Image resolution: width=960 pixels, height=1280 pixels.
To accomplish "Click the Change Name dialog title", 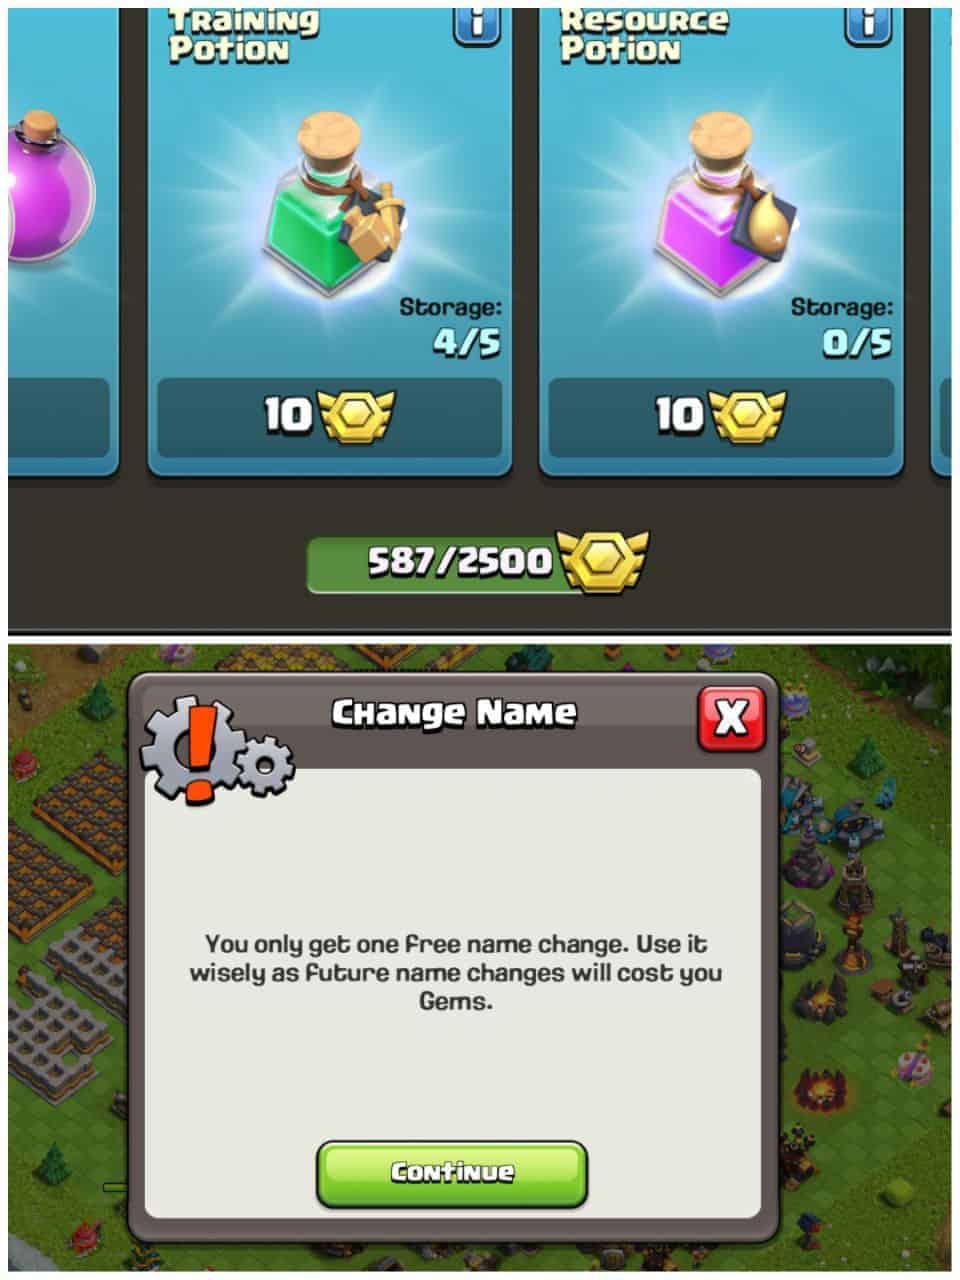I will 454,712.
